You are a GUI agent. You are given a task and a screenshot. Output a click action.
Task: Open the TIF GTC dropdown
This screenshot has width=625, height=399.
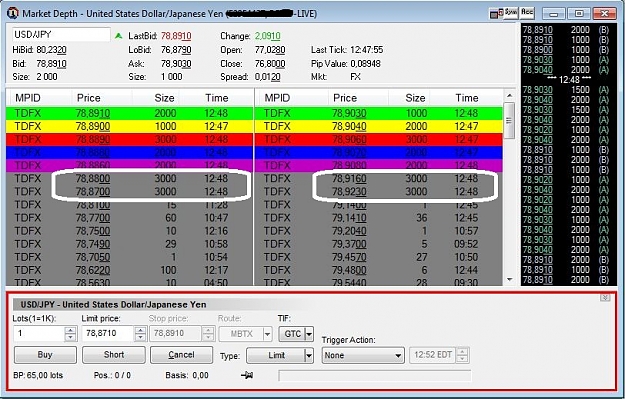309,334
